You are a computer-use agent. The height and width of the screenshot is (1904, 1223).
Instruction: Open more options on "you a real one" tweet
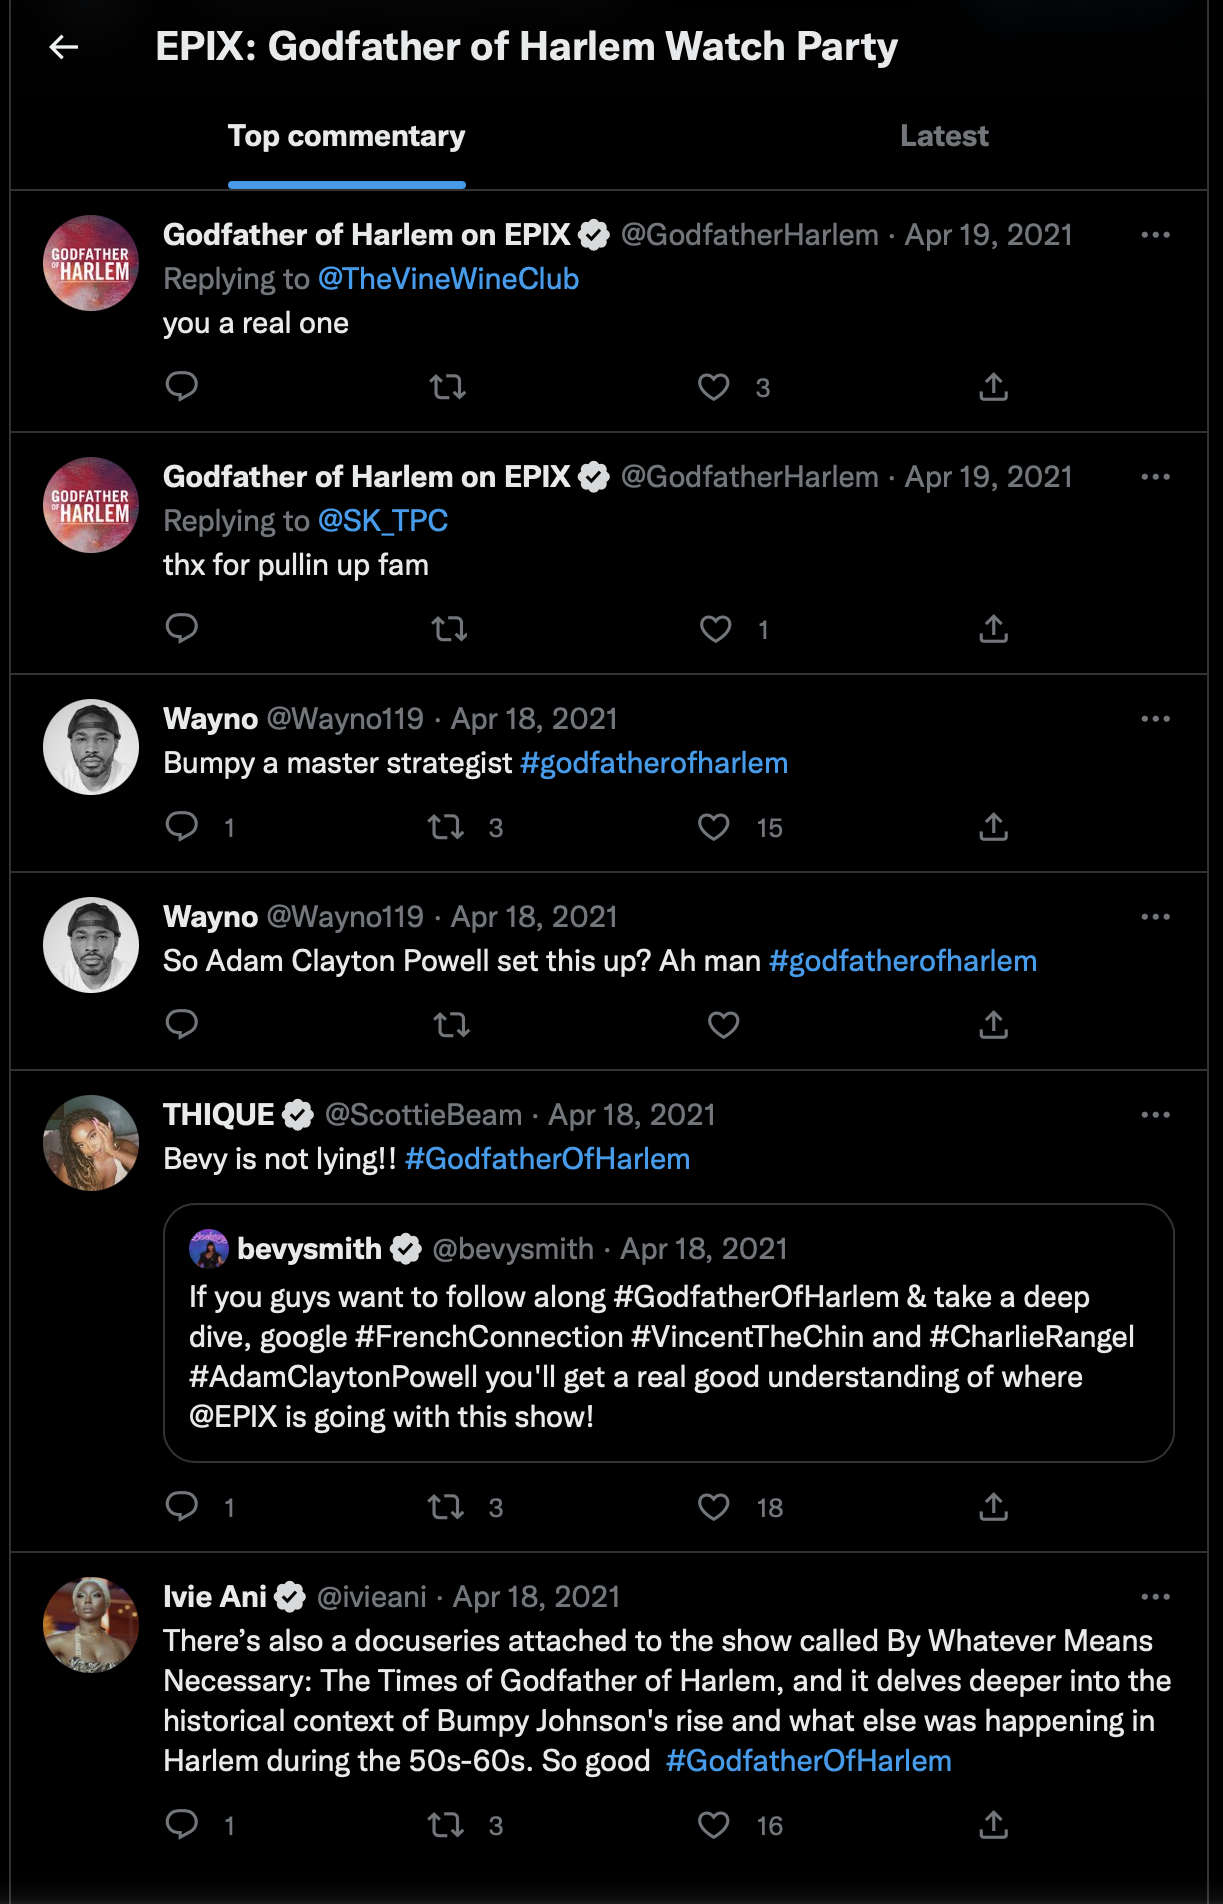(1155, 235)
